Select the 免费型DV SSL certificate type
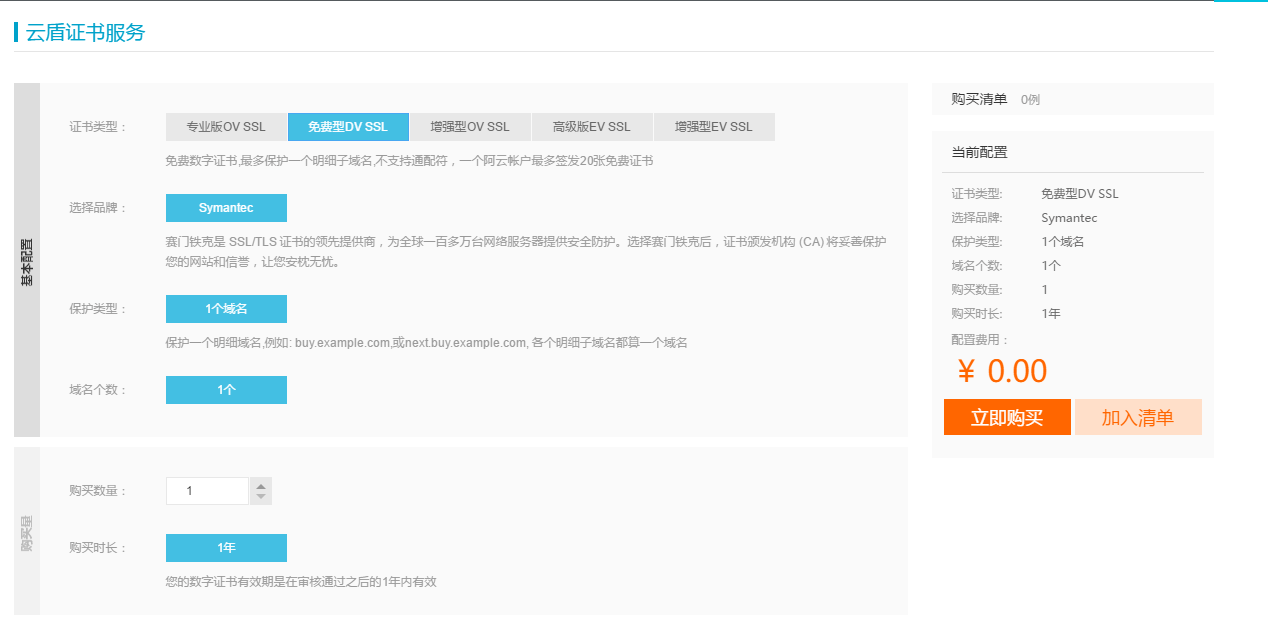Image resolution: width=1268 pixels, height=621 pixels. 348,127
